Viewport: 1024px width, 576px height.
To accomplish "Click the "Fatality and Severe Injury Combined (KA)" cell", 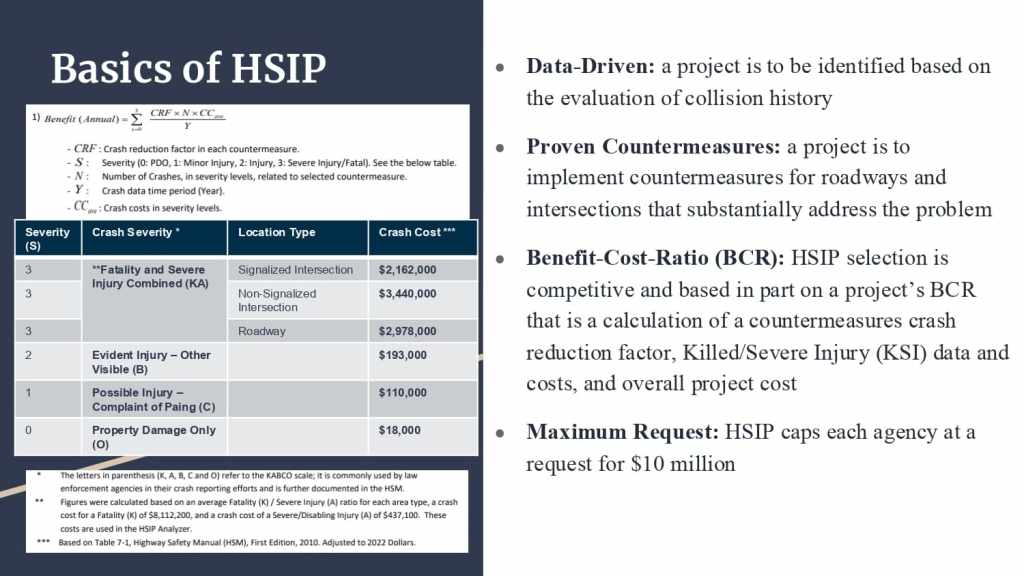I will (148, 276).
